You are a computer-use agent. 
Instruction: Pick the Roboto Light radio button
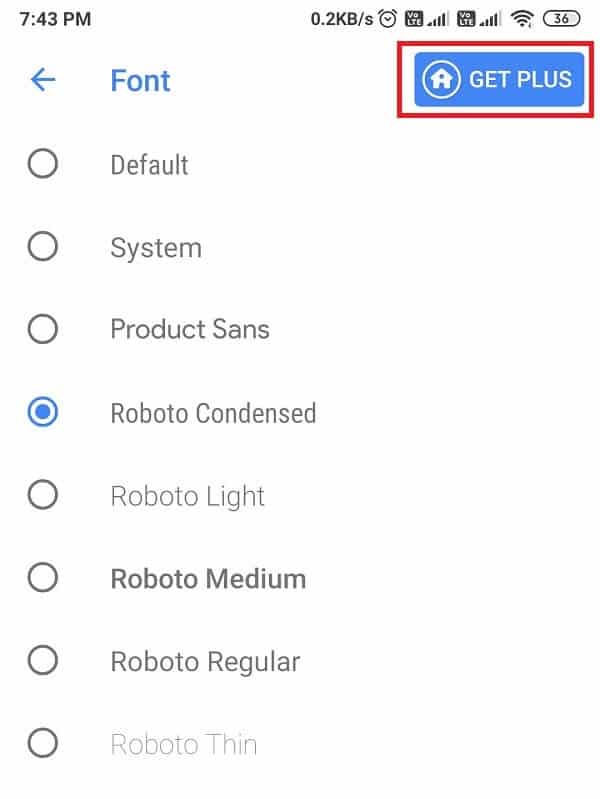[x=43, y=495]
